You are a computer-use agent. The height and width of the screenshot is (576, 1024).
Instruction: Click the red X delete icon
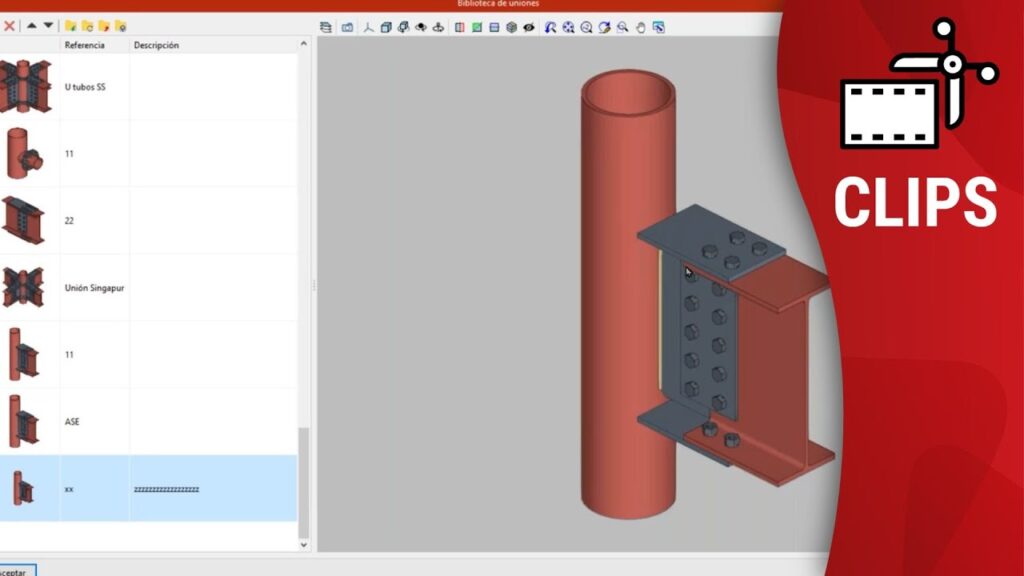tap(9, 26)
